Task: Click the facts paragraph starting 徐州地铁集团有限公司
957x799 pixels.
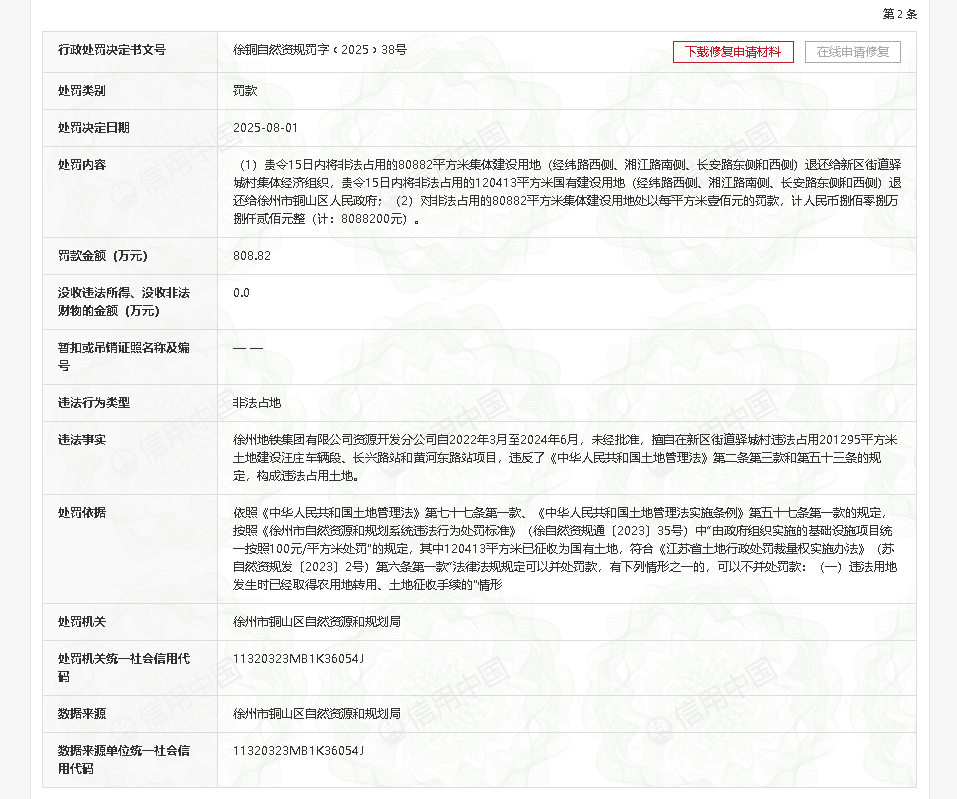Action: coord(565,458)
